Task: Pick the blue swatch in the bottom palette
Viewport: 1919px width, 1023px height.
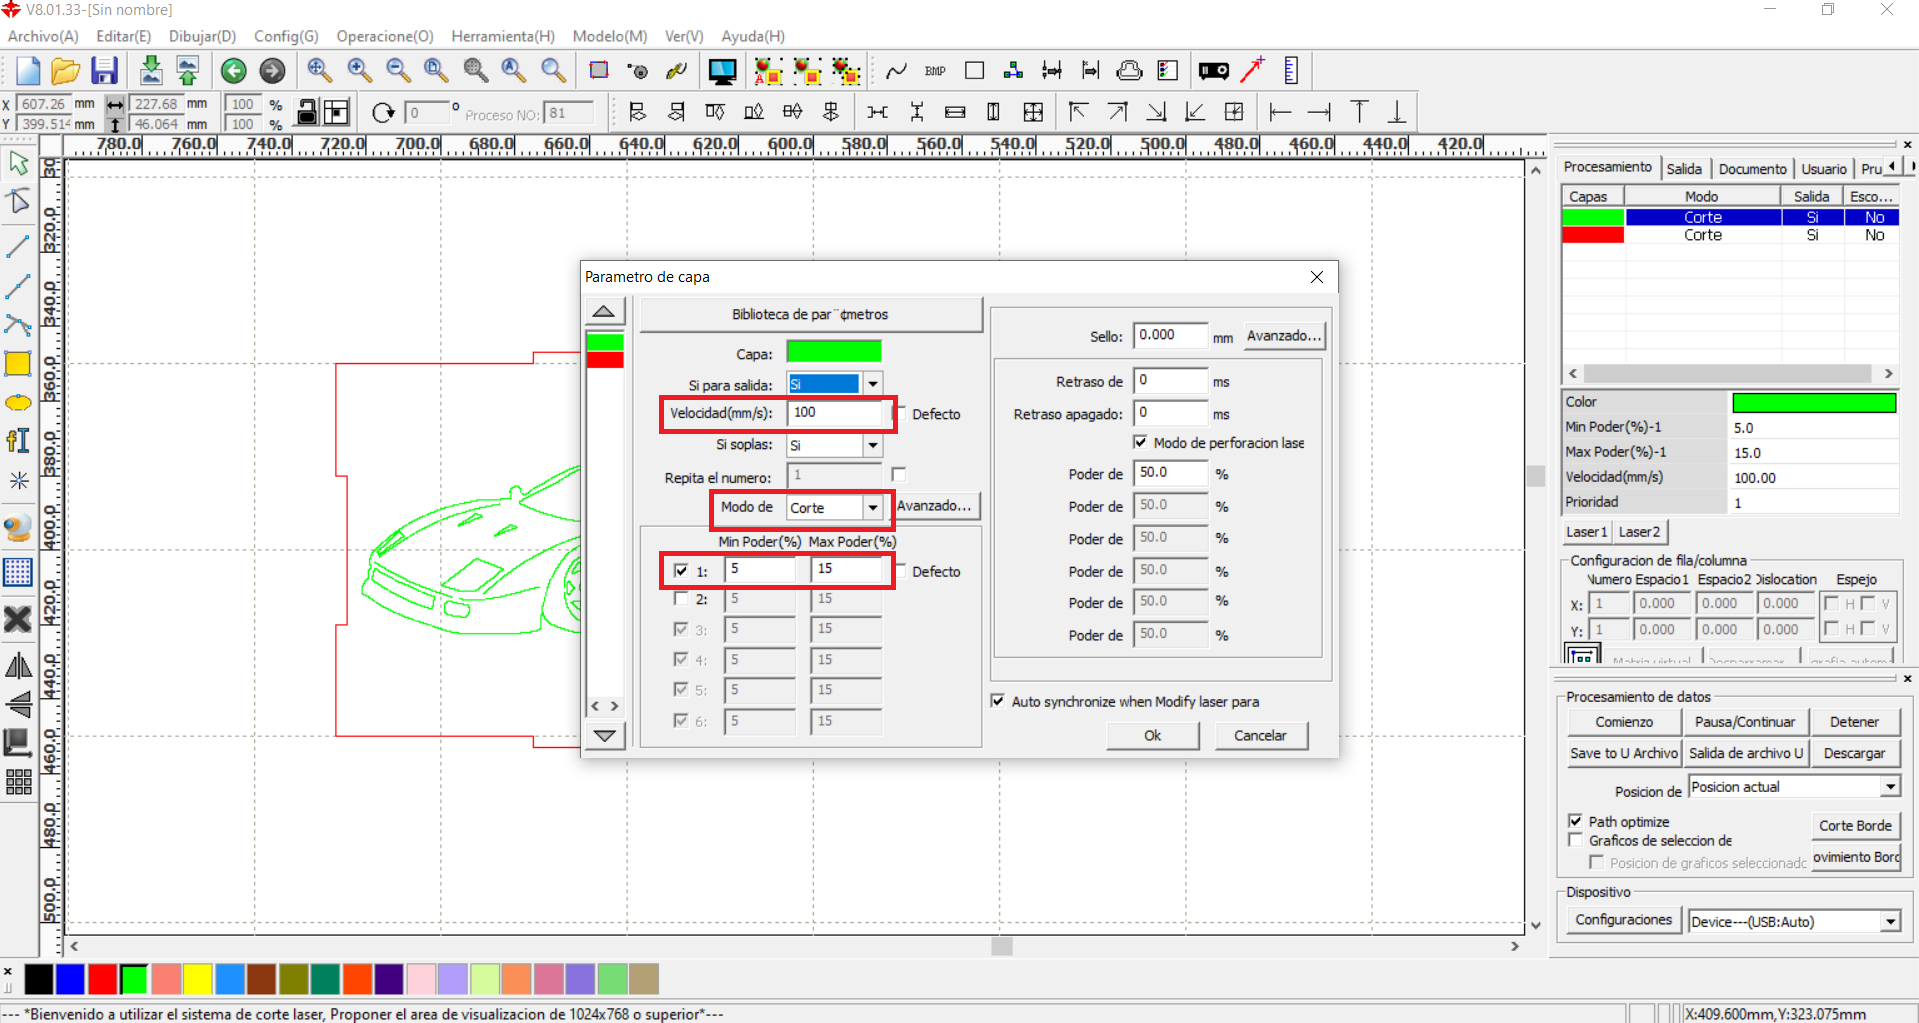Action: (x=70, y=979)
